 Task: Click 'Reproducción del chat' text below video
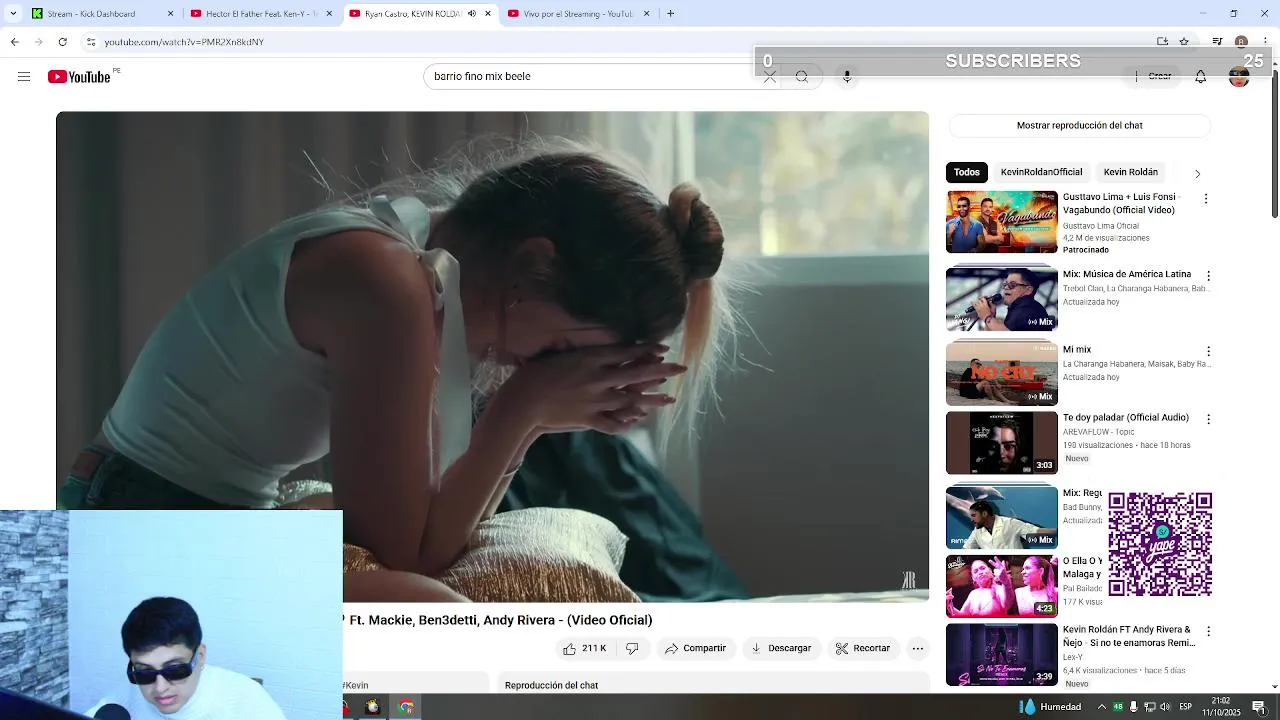point(551,686)
